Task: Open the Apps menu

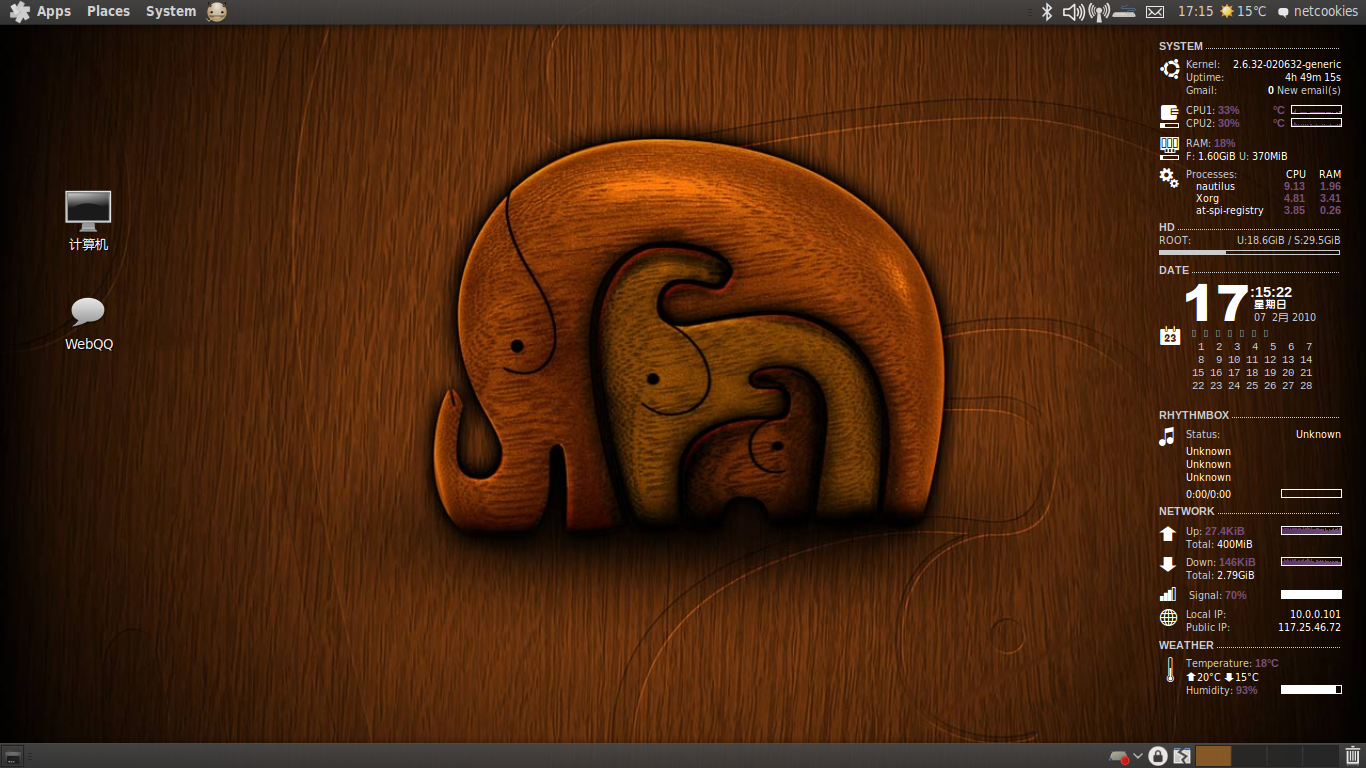Action: coord(41,12)
